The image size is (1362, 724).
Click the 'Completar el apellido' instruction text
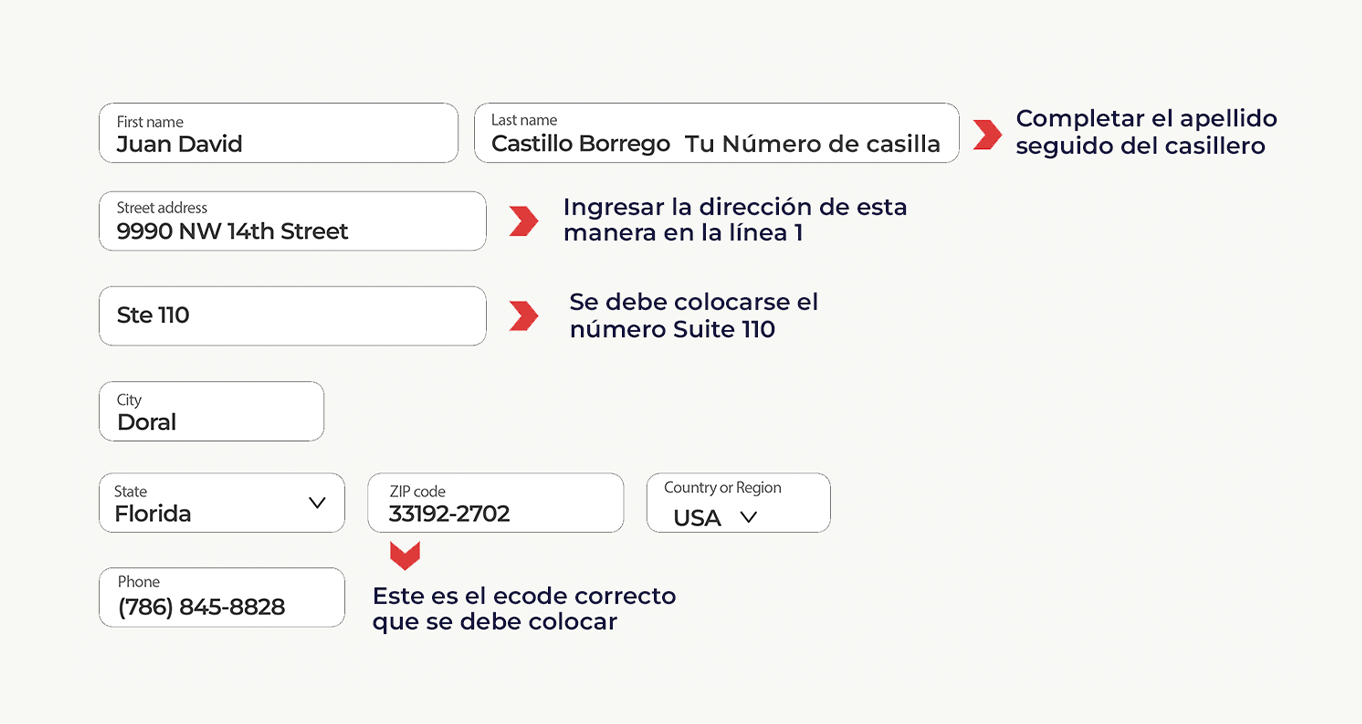tap(1146, 132)
